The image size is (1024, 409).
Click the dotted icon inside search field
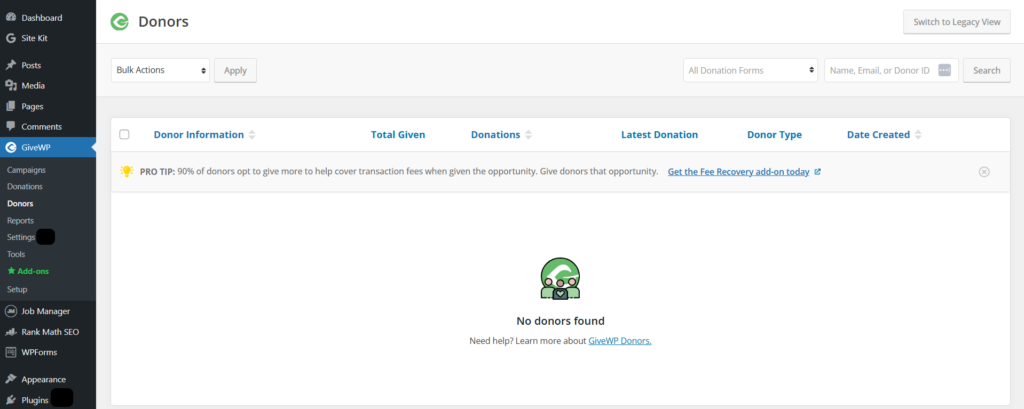(944, 71)
